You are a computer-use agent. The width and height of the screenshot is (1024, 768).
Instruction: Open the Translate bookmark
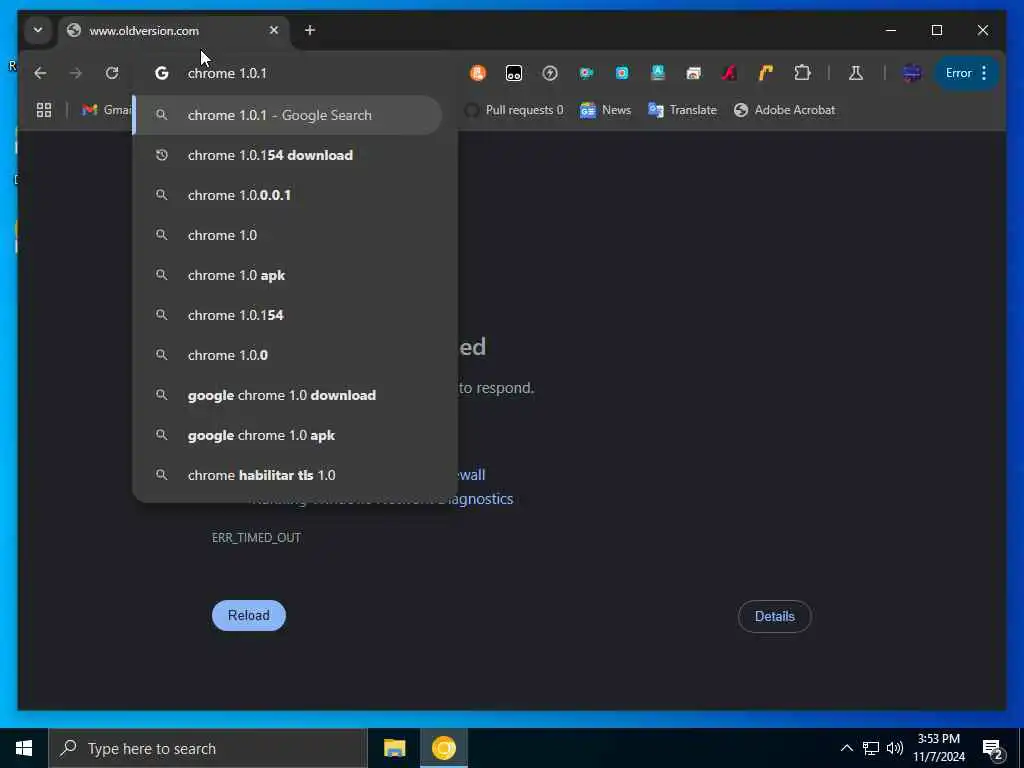682,110
